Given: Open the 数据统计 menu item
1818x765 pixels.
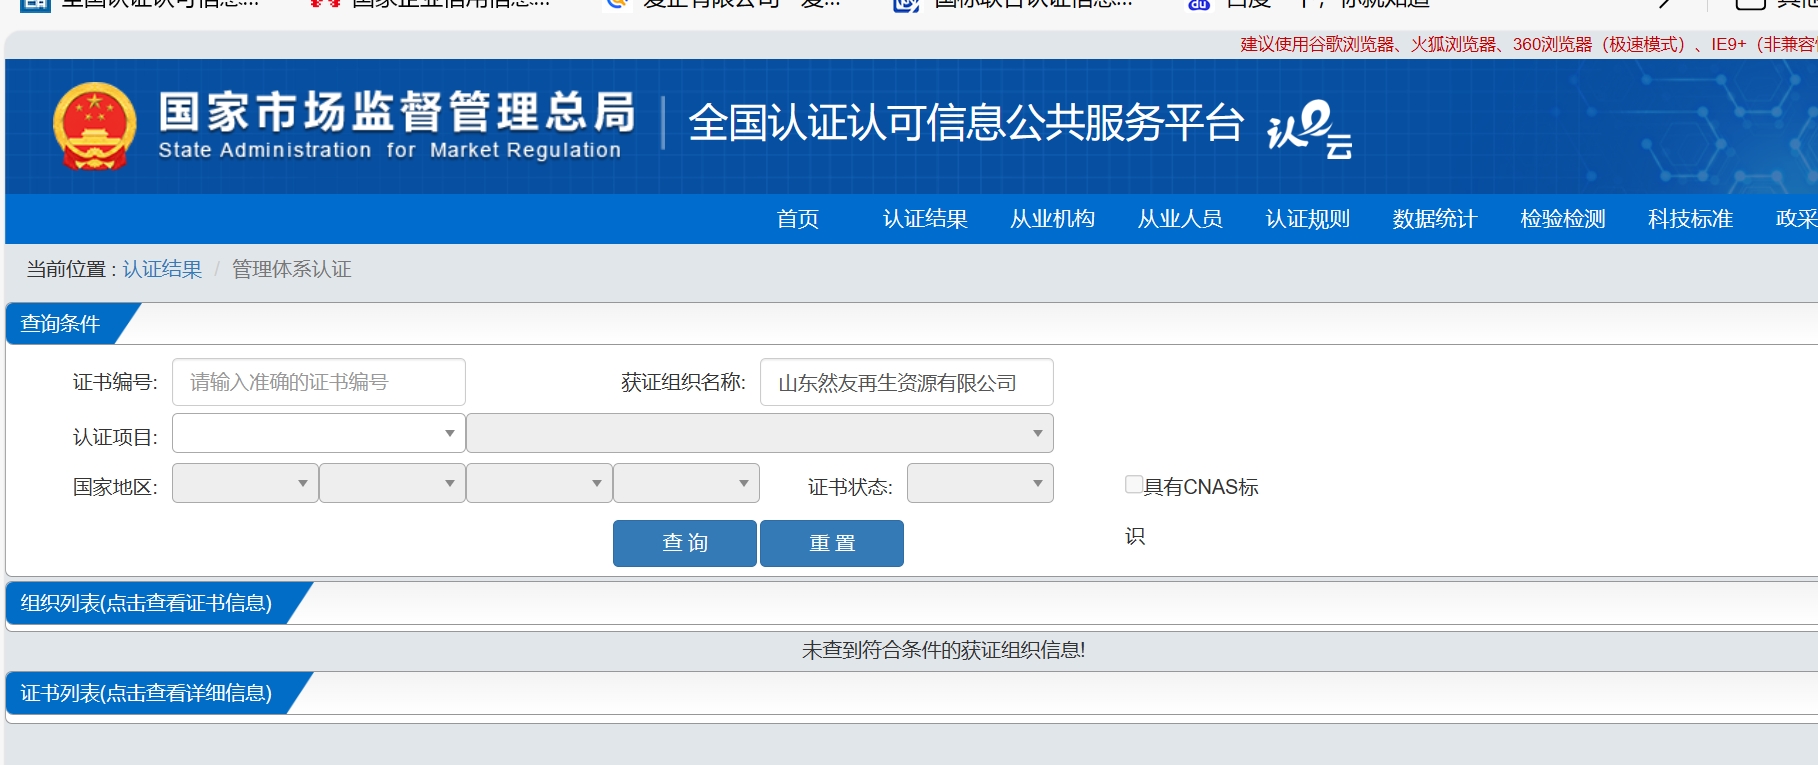Looking at the screenshot, I should (x=1434, y=219).
